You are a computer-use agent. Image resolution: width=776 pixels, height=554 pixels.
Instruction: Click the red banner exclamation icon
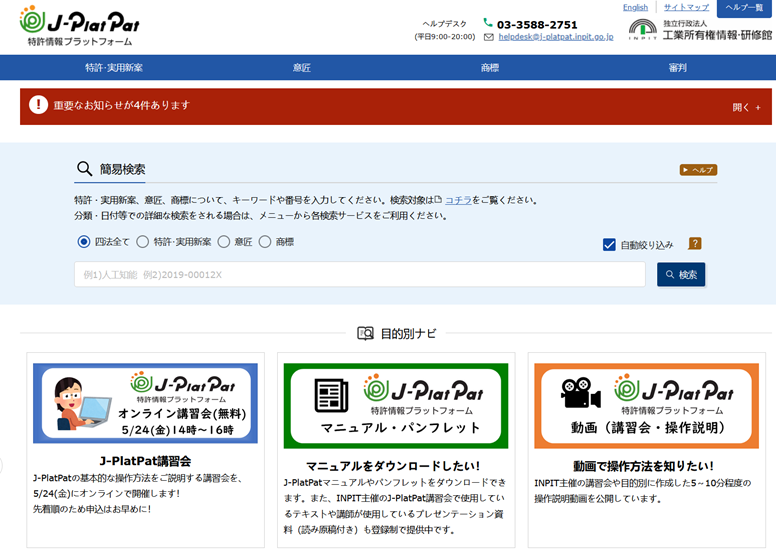click(x=38, y=105)
